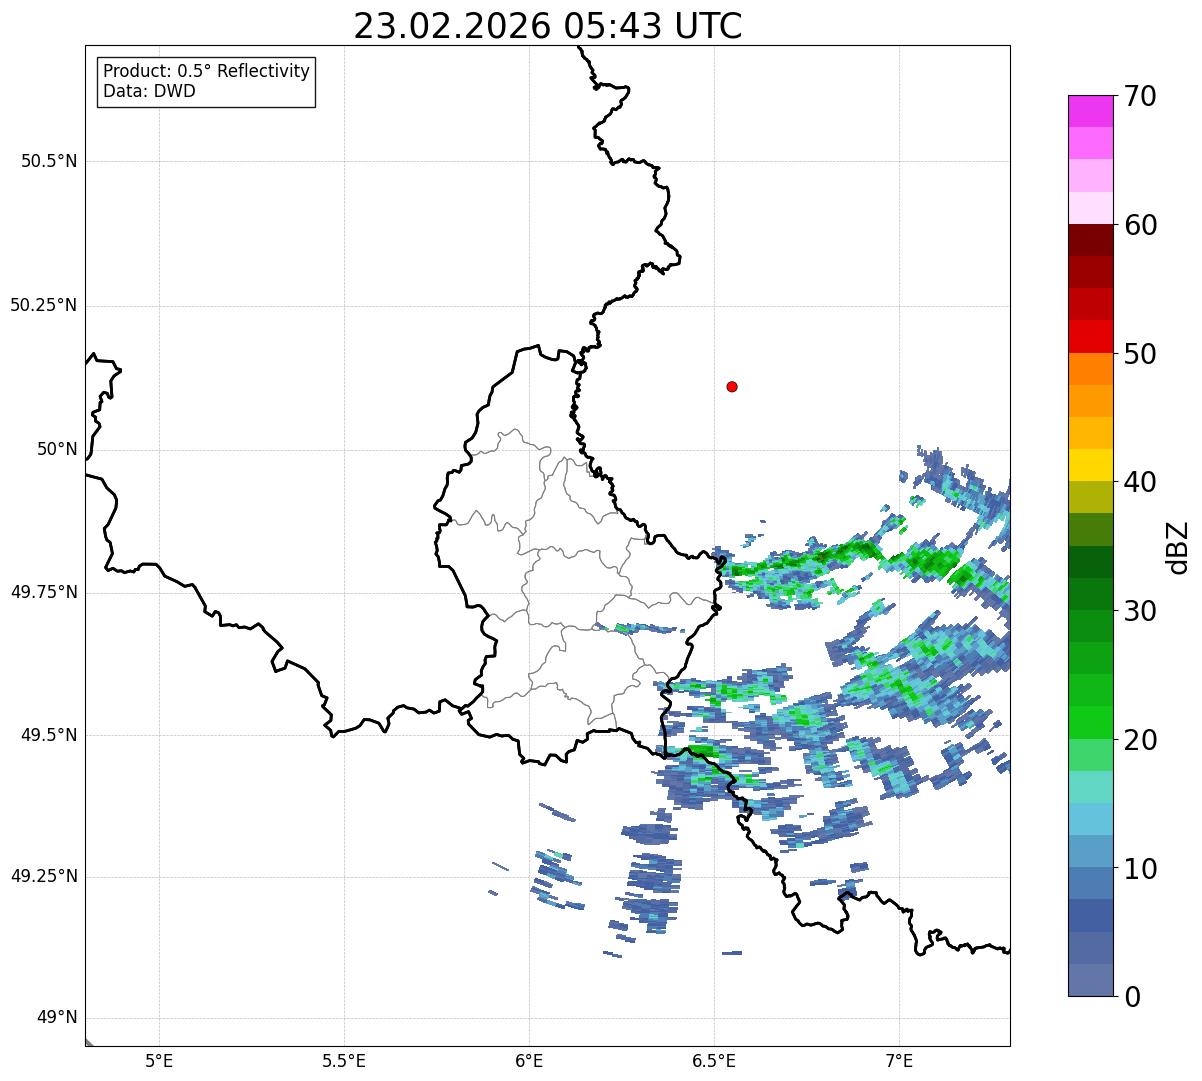Click the 49.75°N latitude label

pyautogui.click(x=44, y=592)
